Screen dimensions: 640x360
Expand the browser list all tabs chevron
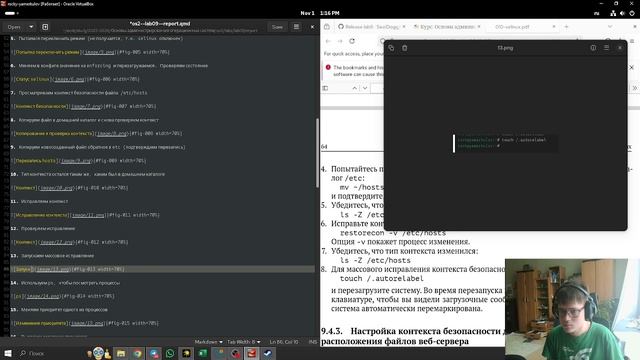pos(610,27)
